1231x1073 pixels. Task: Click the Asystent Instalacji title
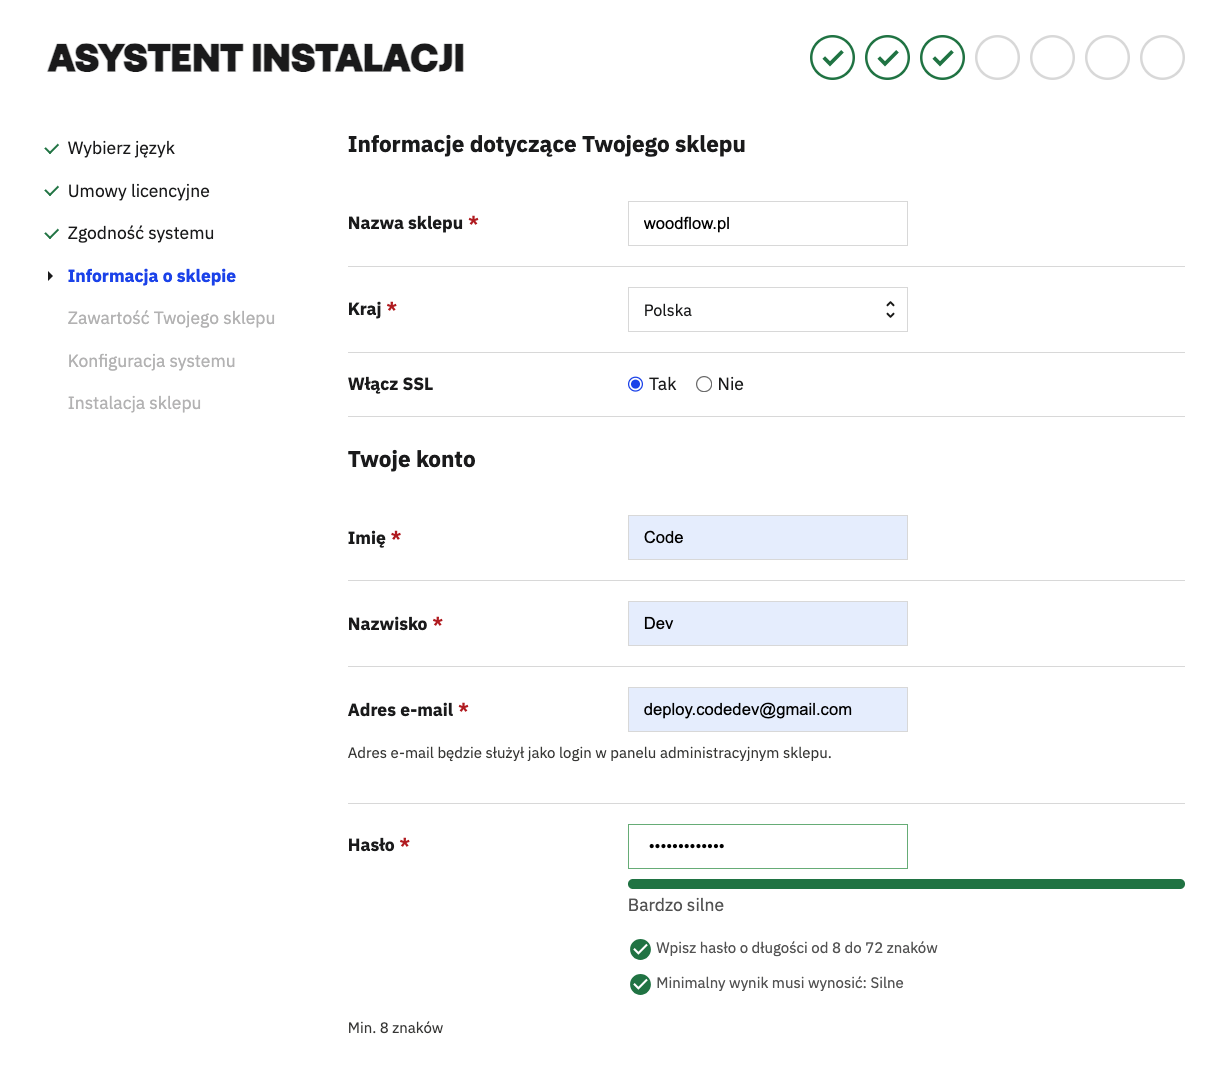256,58
